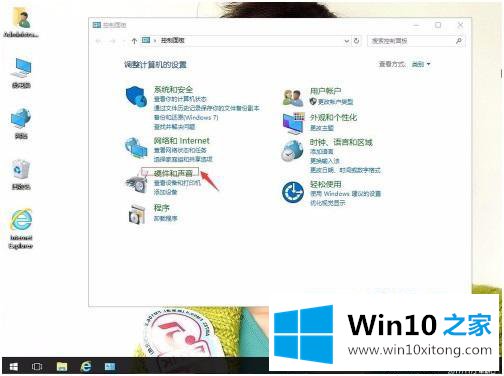Click the Control Panel address bar icon
The image size is (504, 376).
click(x=146, y=40)
